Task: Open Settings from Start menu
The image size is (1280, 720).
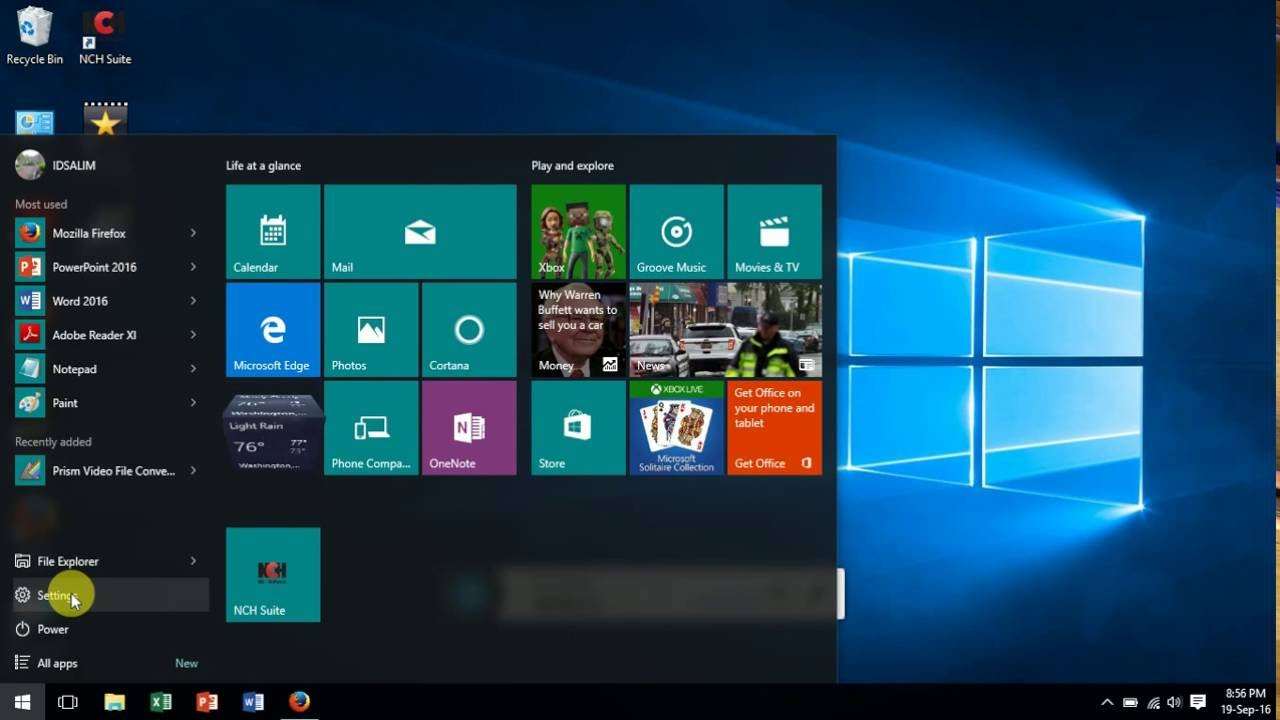Action: click(x=110, y=595)
